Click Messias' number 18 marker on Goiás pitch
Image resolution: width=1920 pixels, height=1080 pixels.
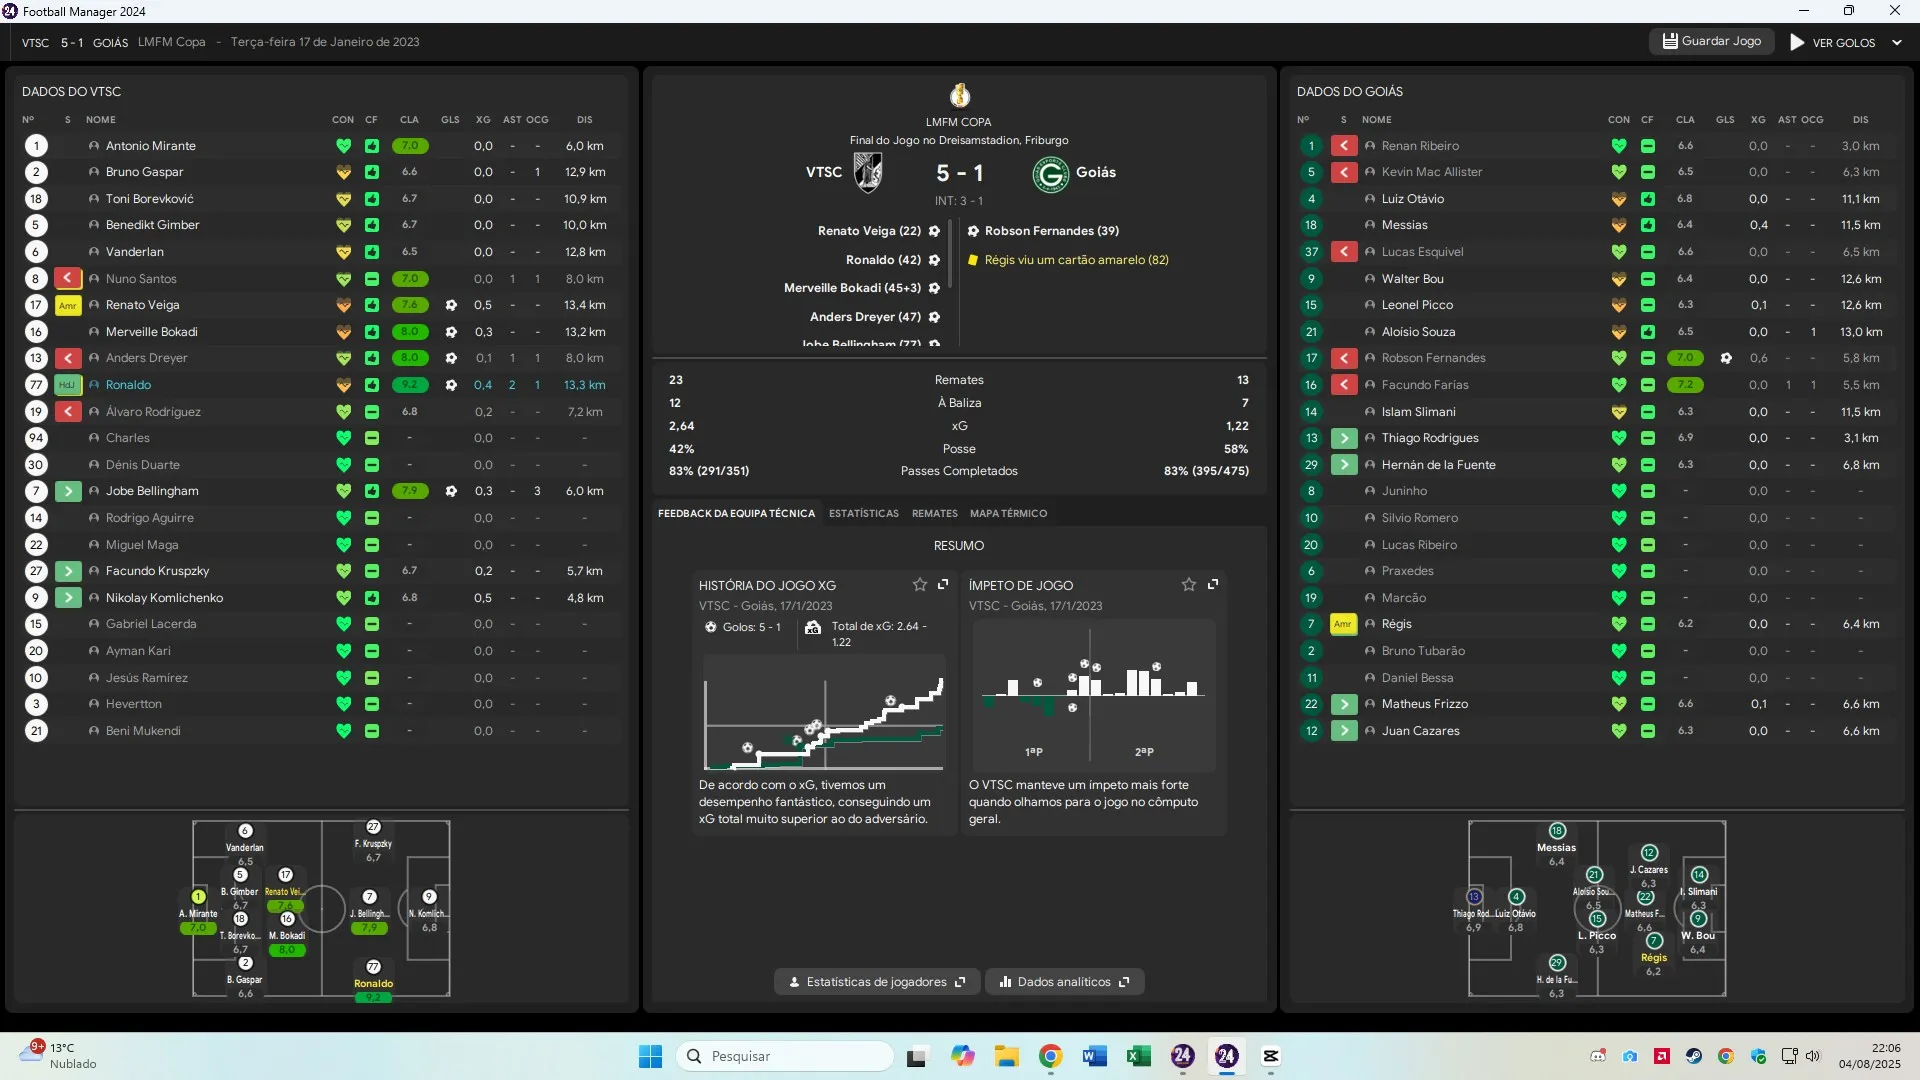pyautogui.click(x=1557, y=831)
